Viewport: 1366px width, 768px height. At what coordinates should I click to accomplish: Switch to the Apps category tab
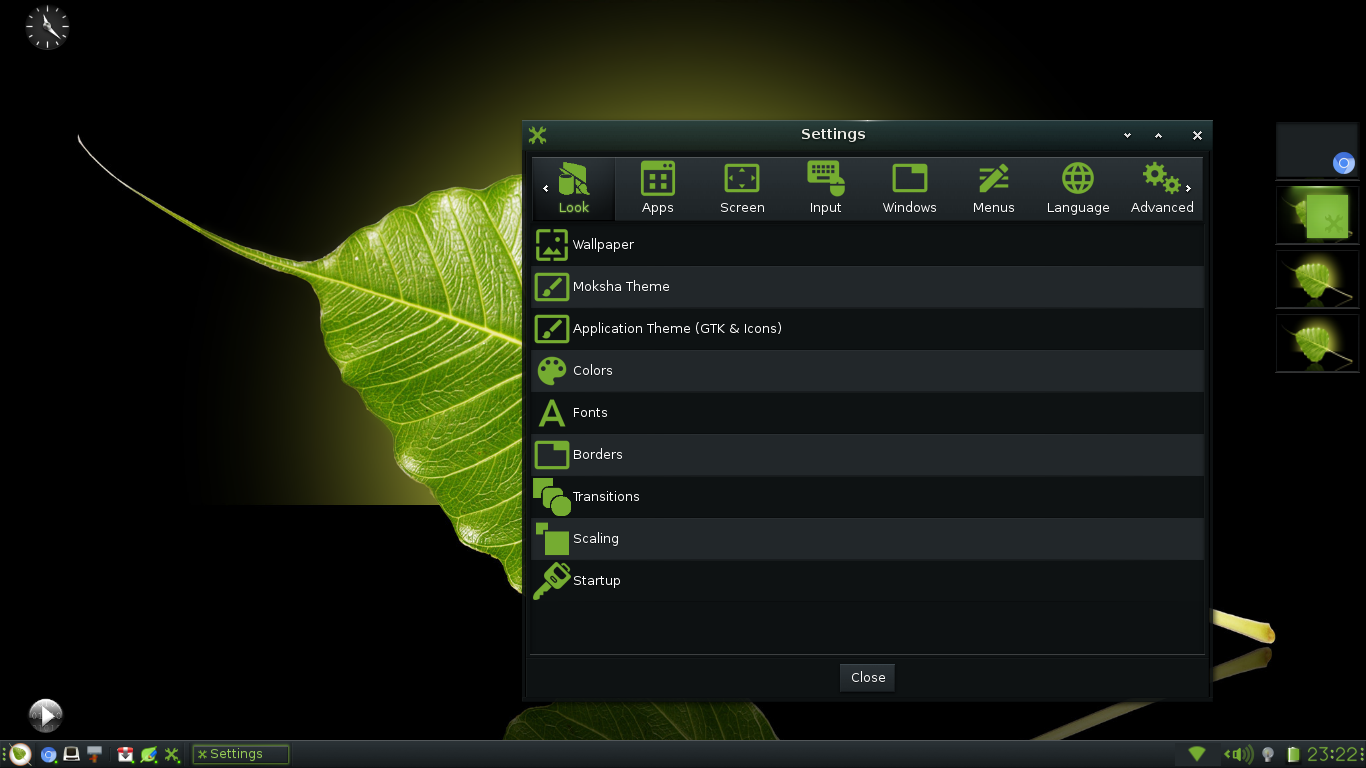657,188
